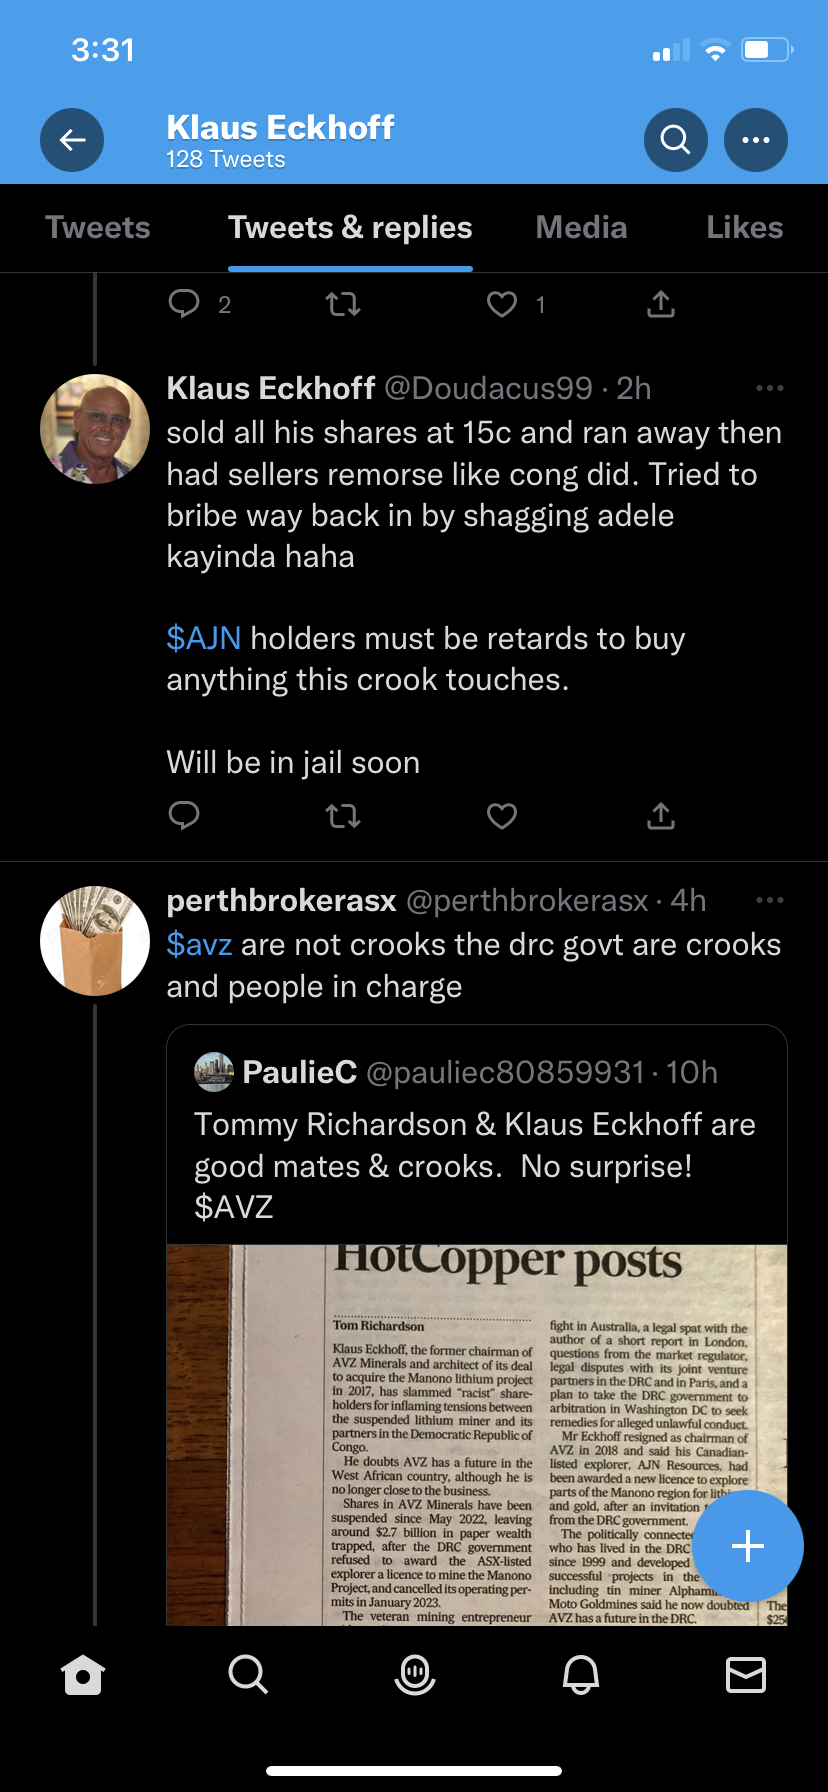This screenshot has width=828, height=1792.
Task: Open options for Klaus Eckhoff's tweet
Action: pyautogui.click(x=770, y=388)
